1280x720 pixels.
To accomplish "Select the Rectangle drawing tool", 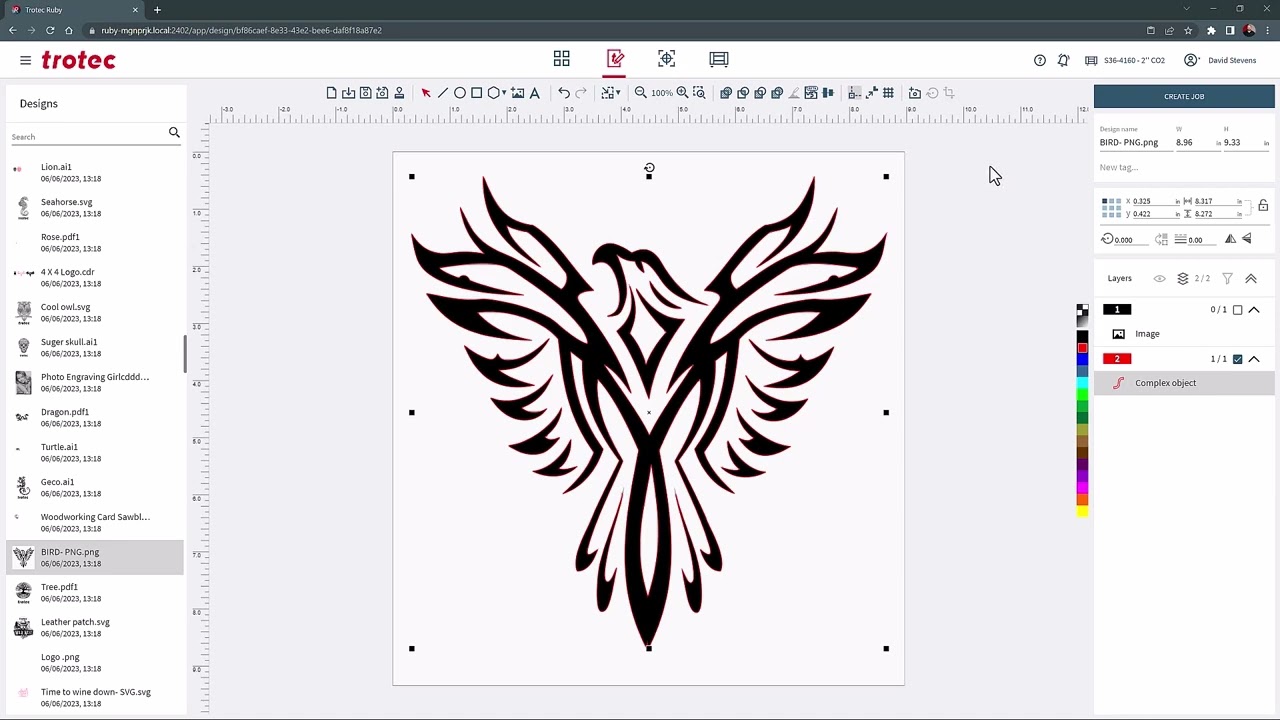I will click(x=477, y=93).
